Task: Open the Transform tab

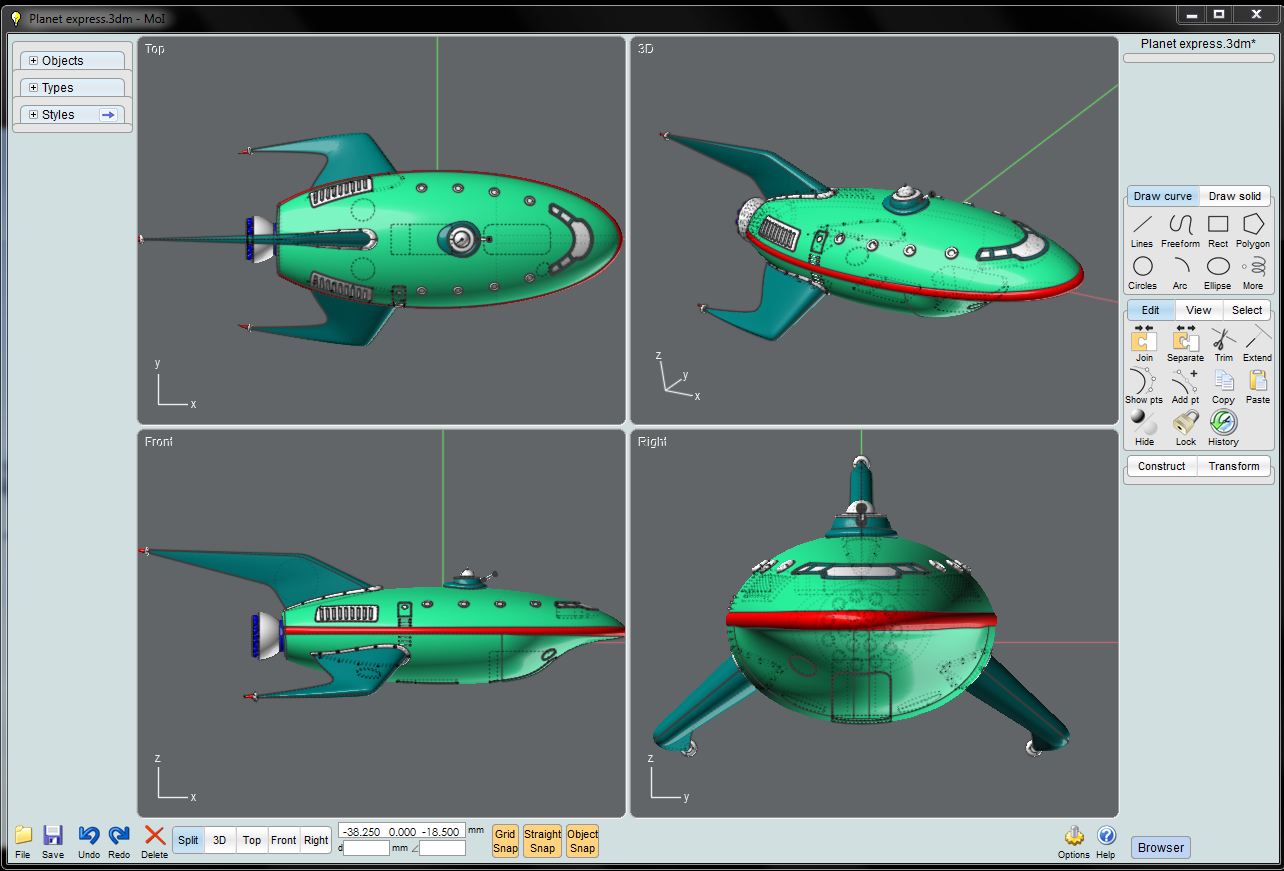Action: click(x=1234, y=466)
